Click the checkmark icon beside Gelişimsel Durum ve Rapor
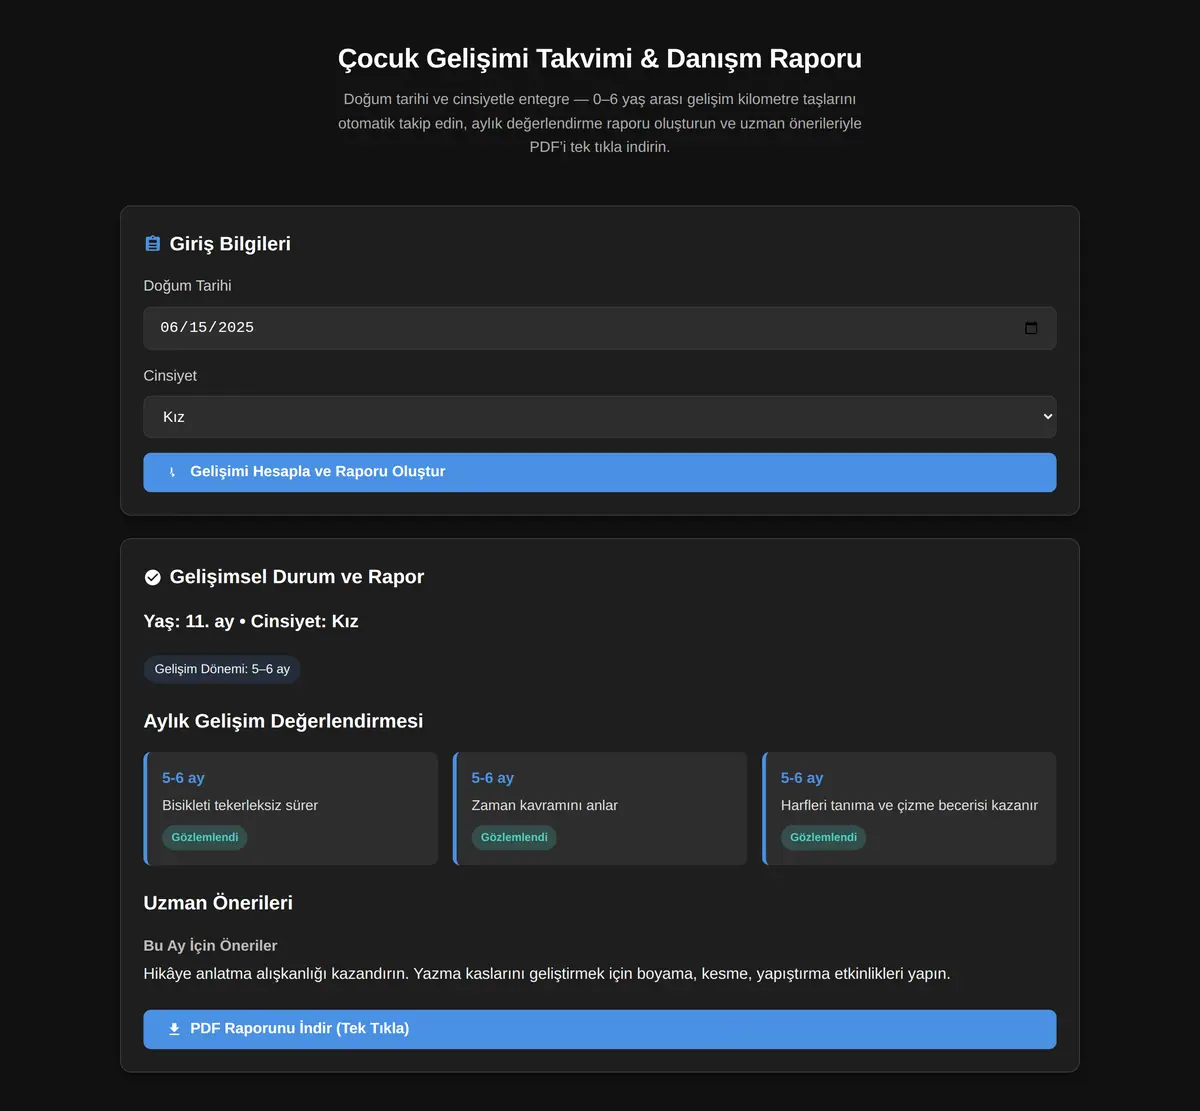The image size is (1200, 1111). click(153, 577)
